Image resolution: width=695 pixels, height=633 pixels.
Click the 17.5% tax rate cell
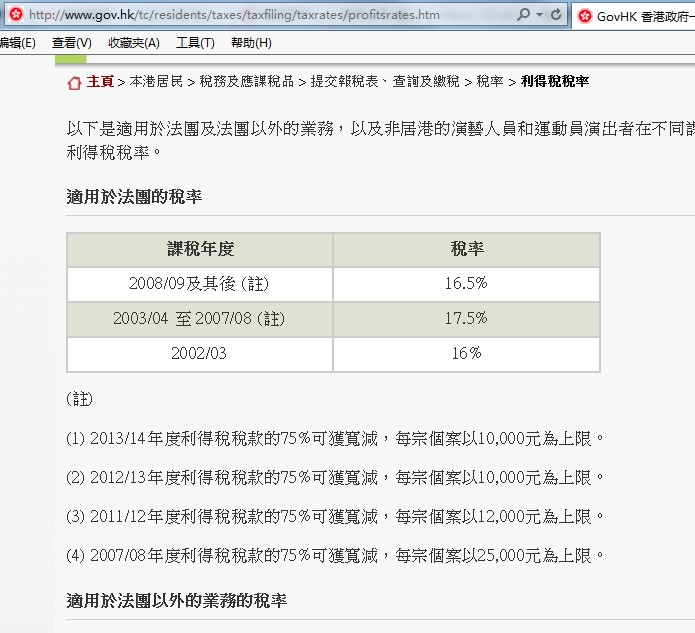click(x=466, y=319)
